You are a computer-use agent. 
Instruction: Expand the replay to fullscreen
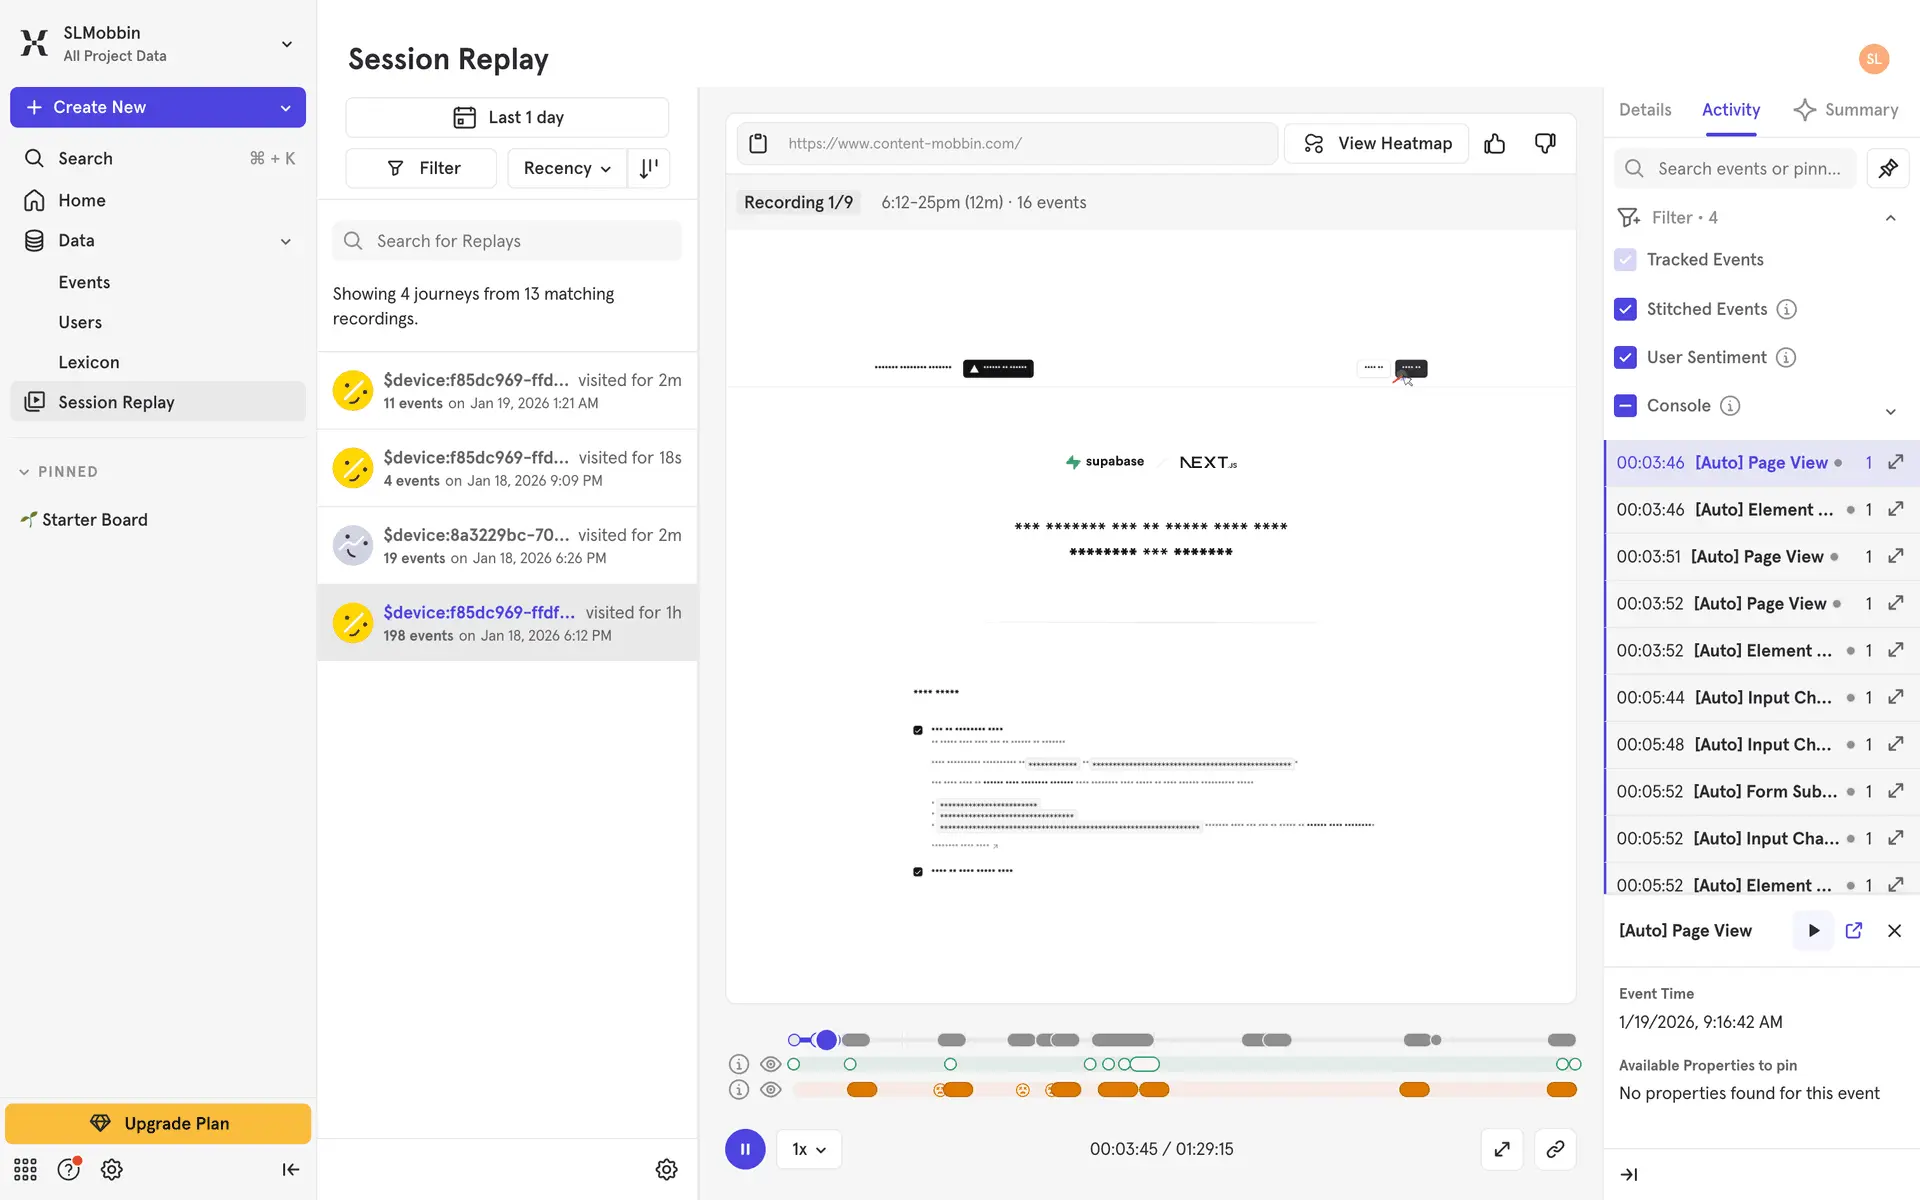click(1502, 1149)
